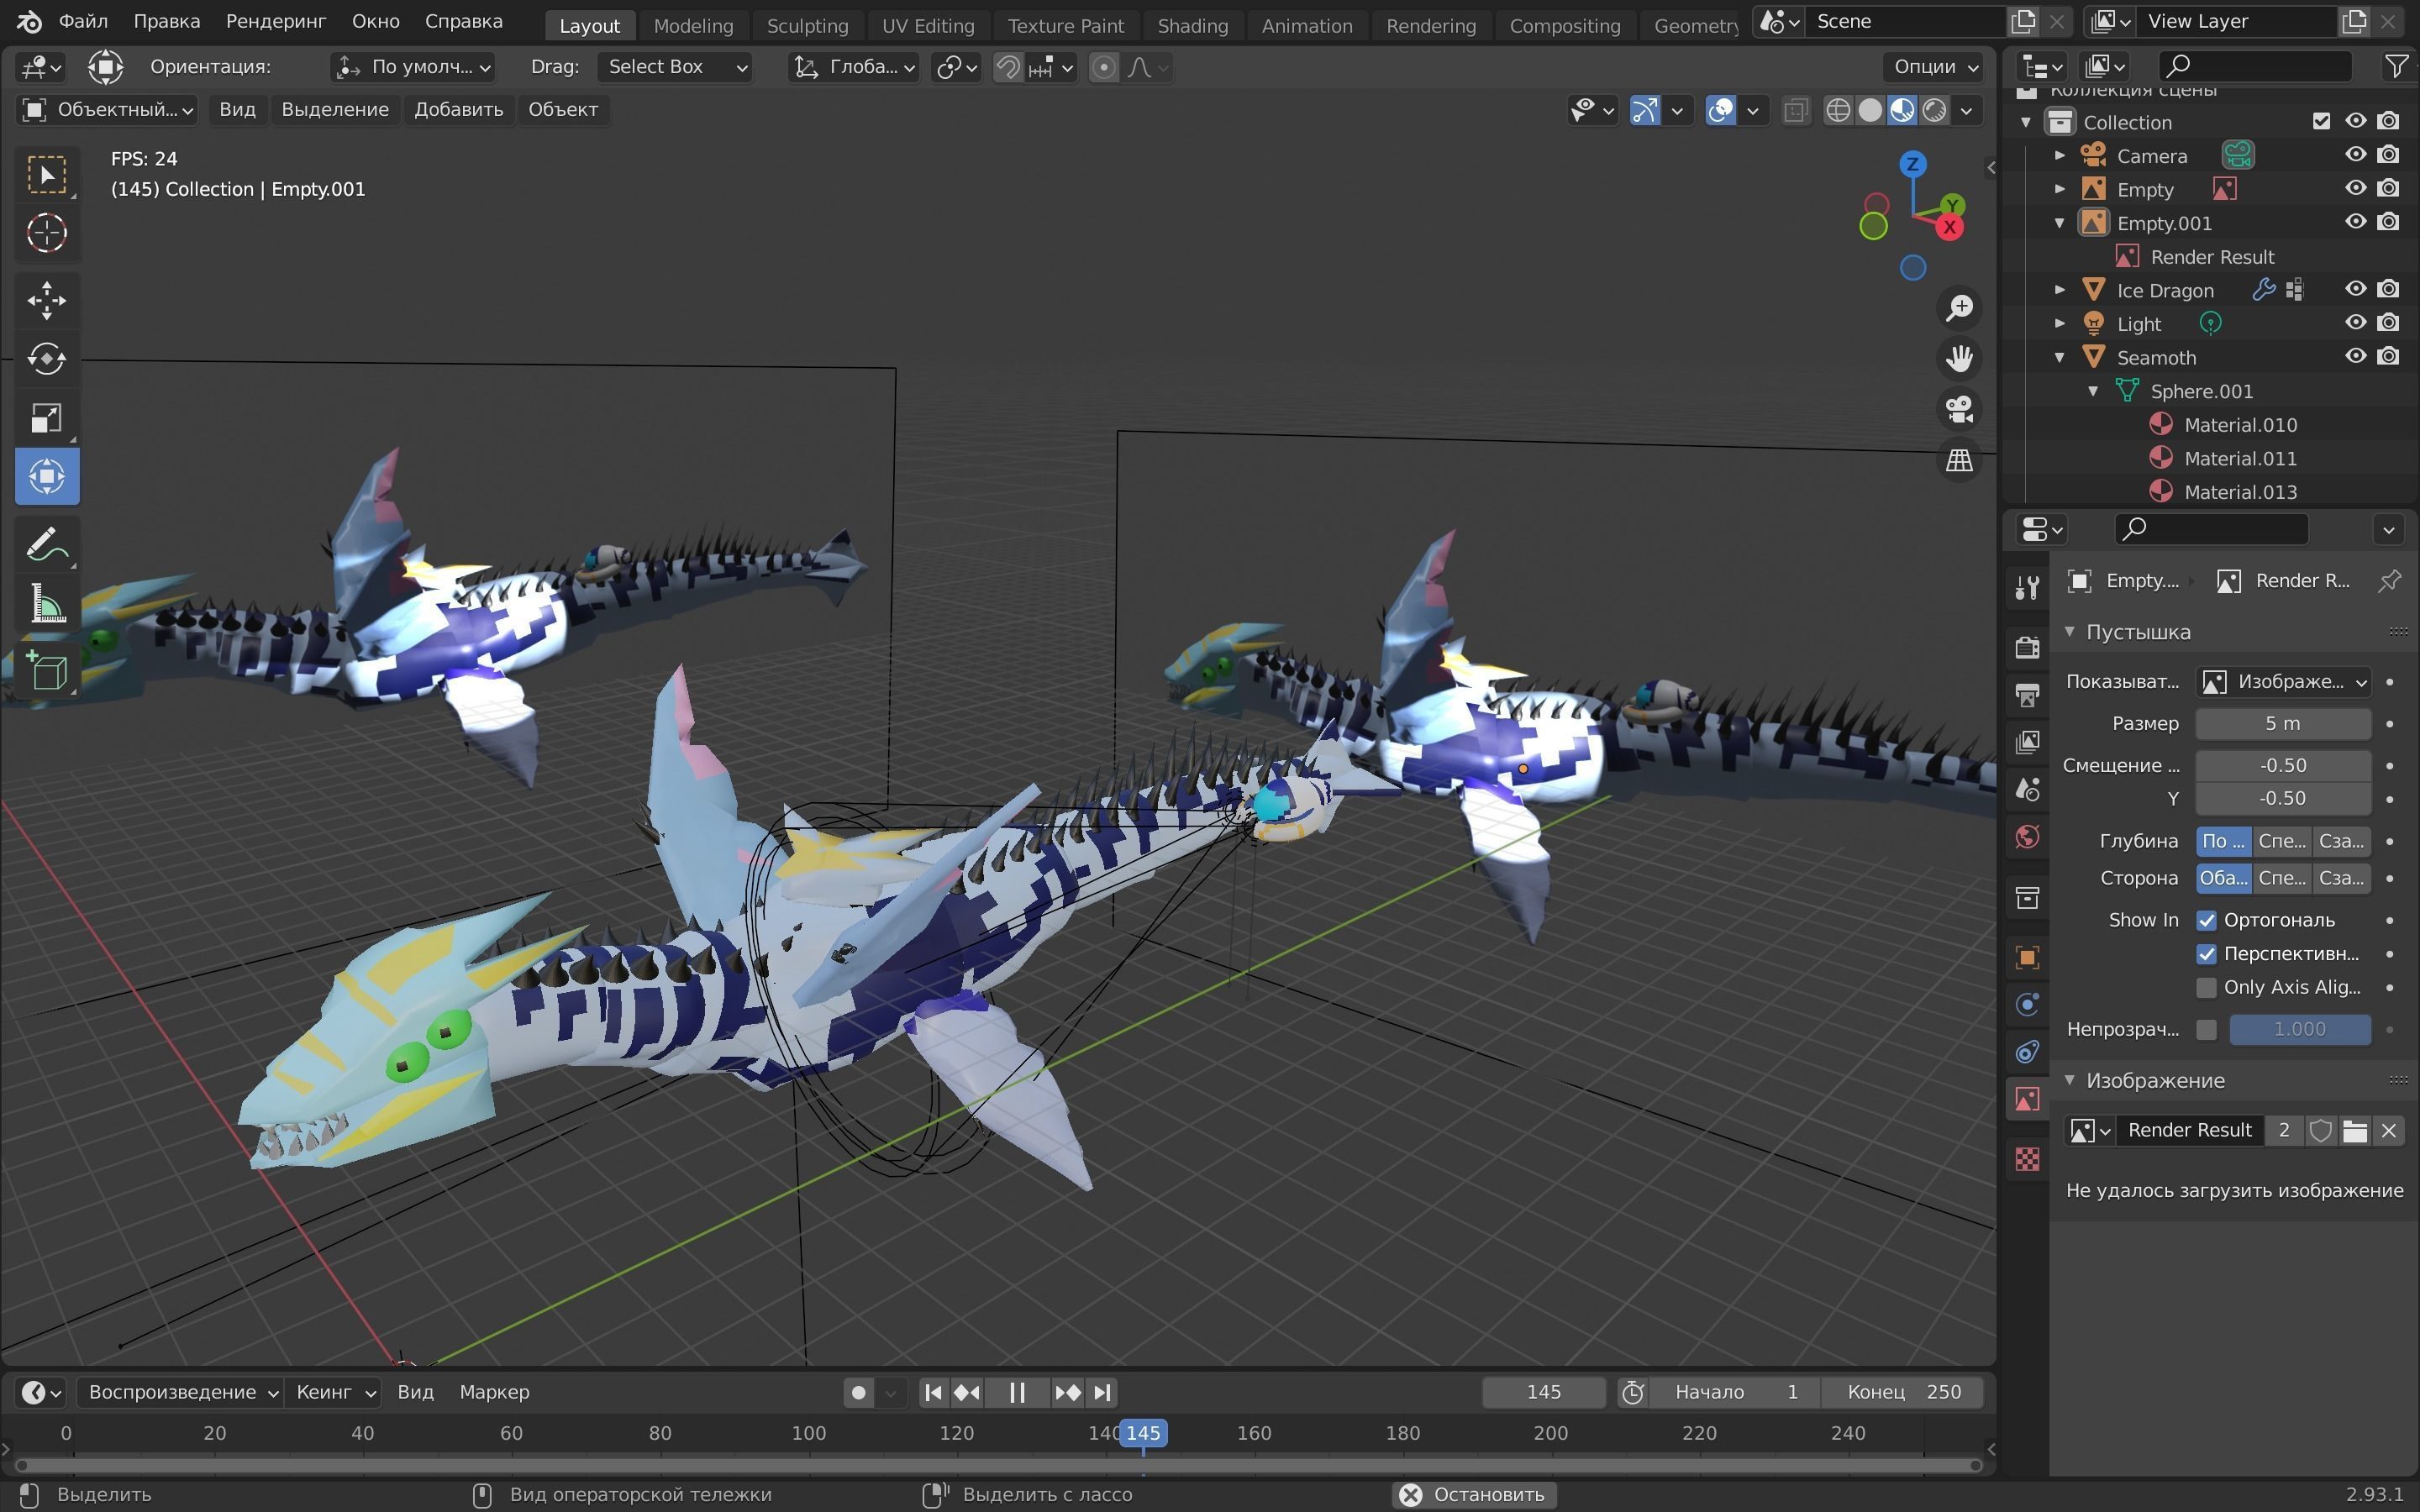
Task: Open the Воспроизведение dropdown
Action: tap(181, 1392)
